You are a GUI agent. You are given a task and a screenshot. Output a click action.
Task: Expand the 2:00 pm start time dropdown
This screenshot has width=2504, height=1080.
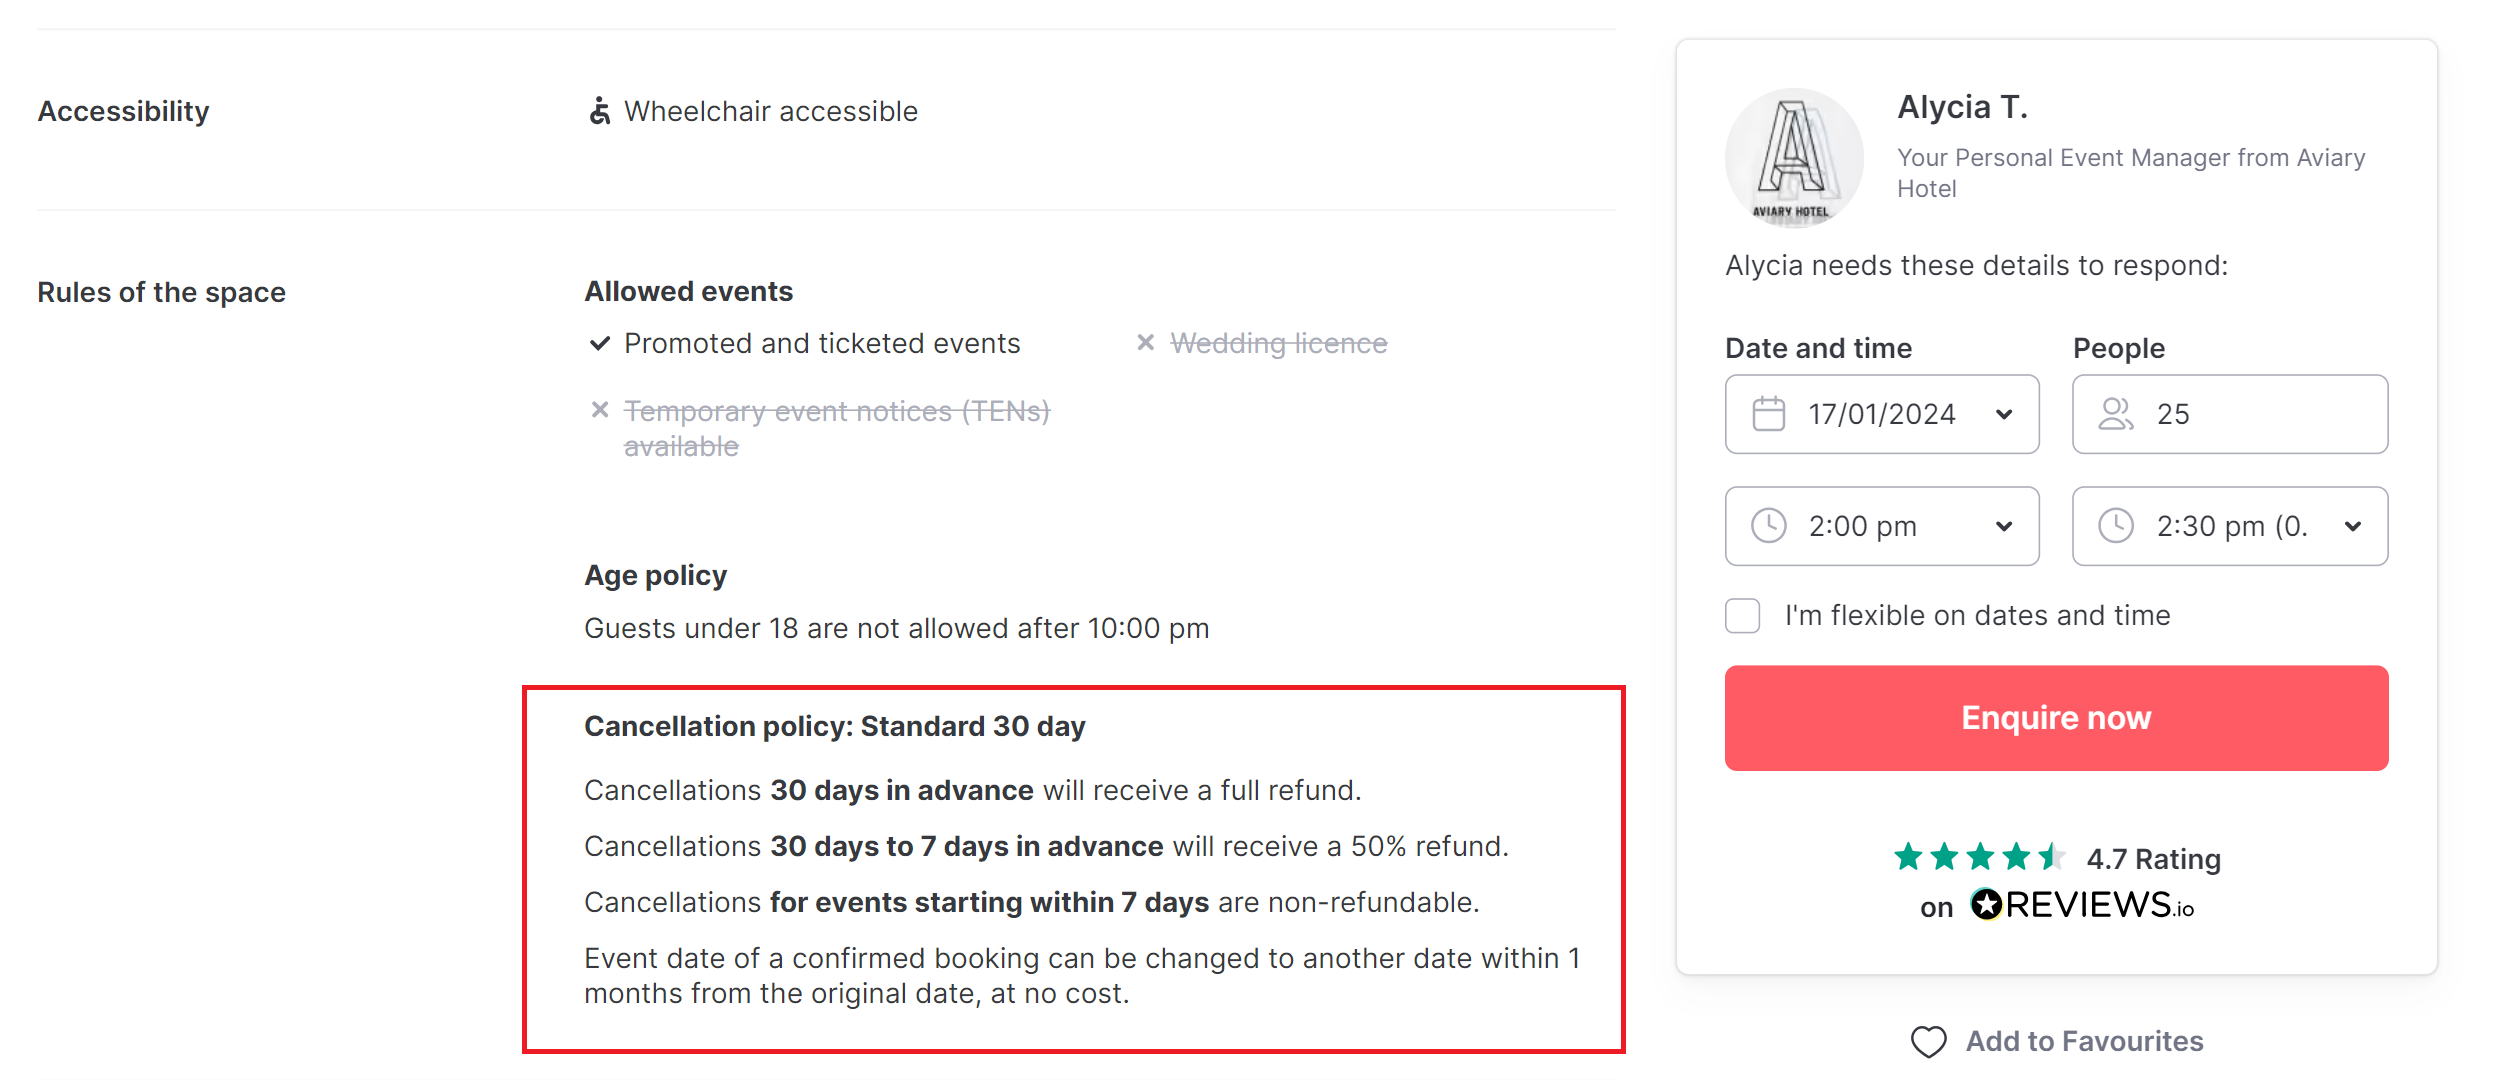pos(1881,526)
